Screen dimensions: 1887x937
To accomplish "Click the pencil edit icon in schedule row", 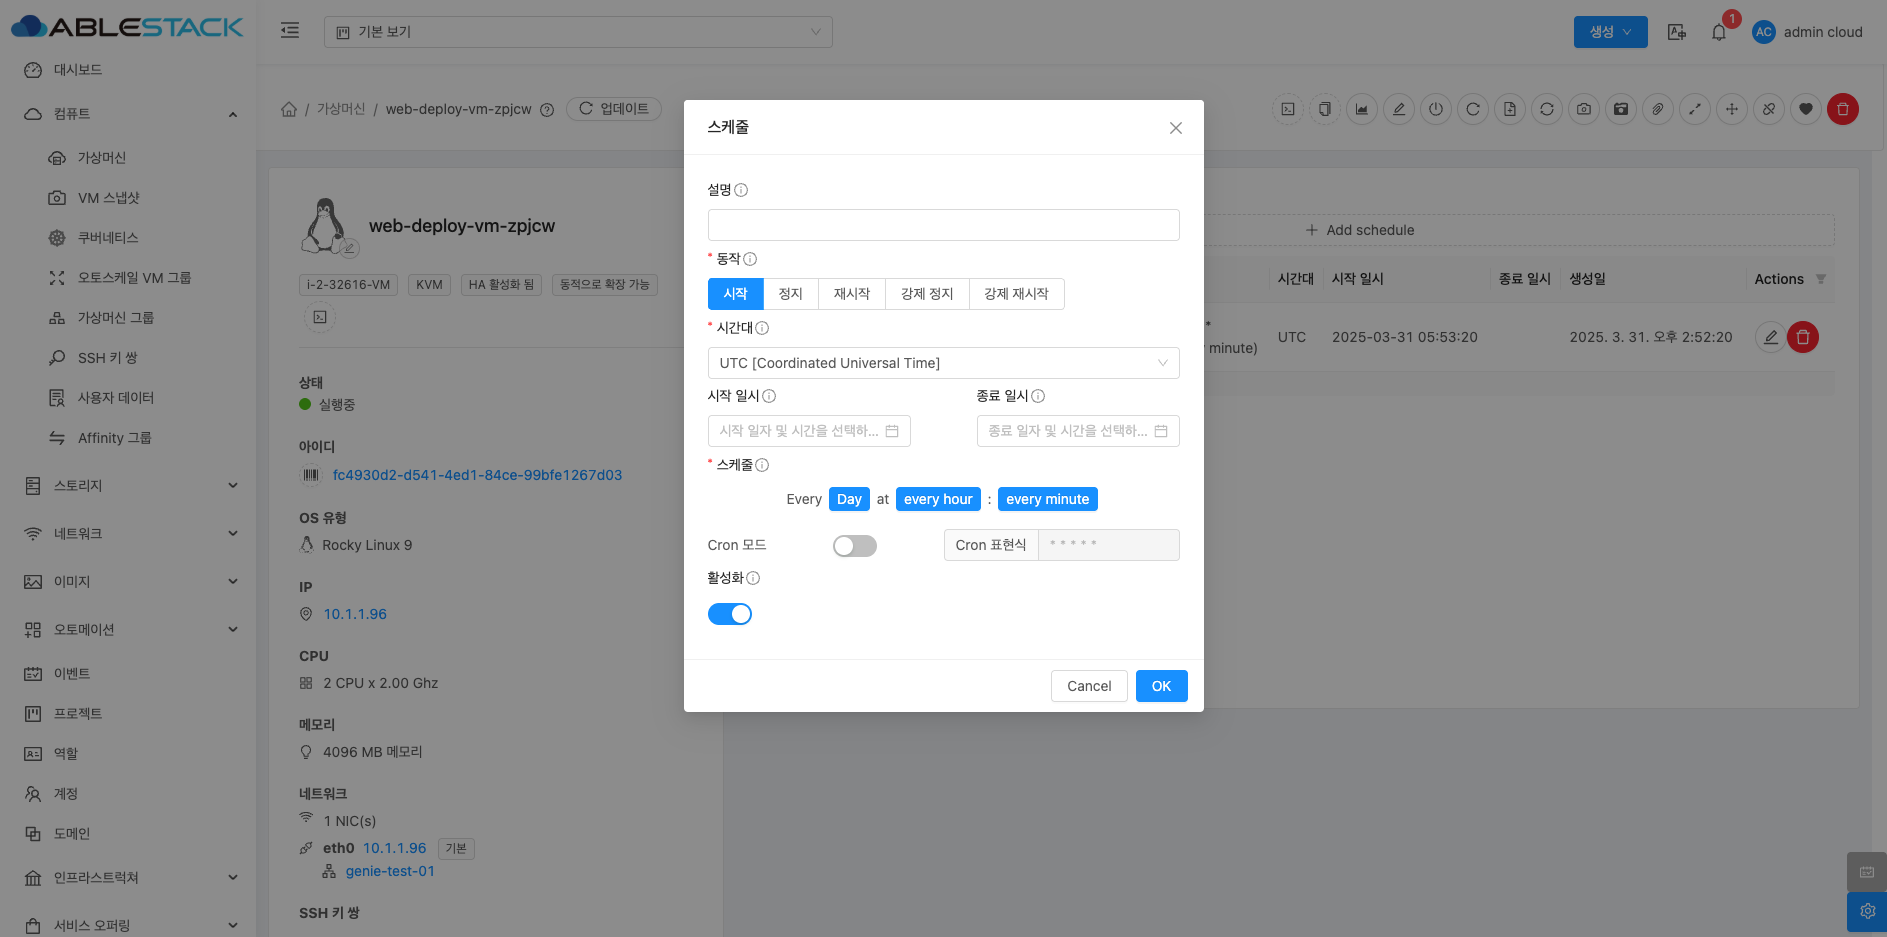I will click(1770, 337).
